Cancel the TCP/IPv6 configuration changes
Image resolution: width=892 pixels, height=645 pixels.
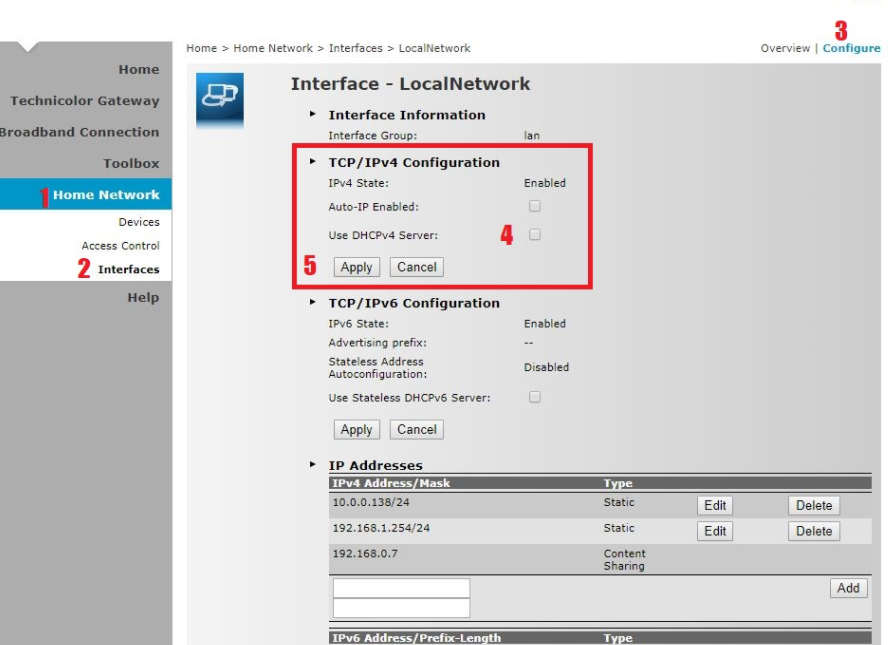417,430
